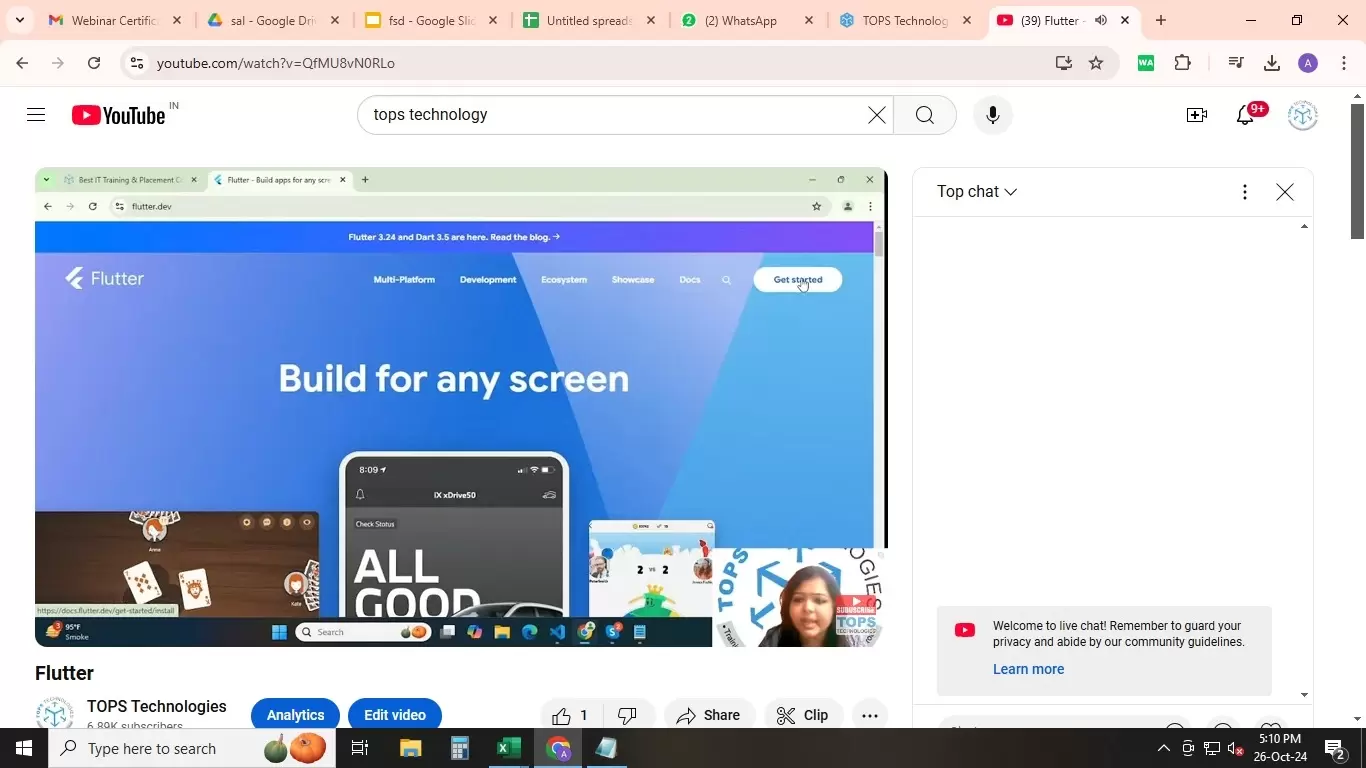Open Chrome media controls
Viewport: 1366px width, 768px height.
click(x=1236, y=63)
